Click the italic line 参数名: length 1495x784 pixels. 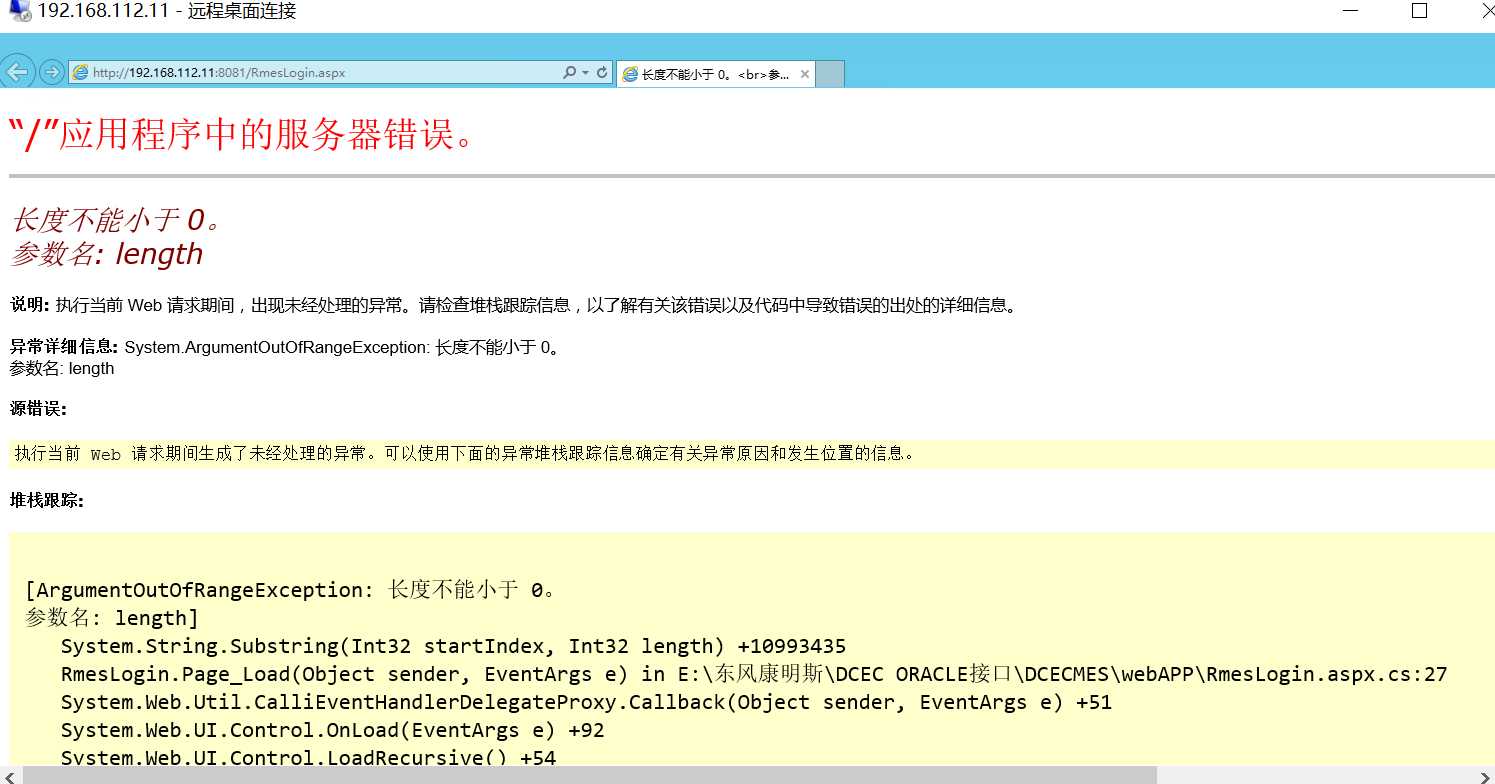pyautogui.click(x=107, y=254)
